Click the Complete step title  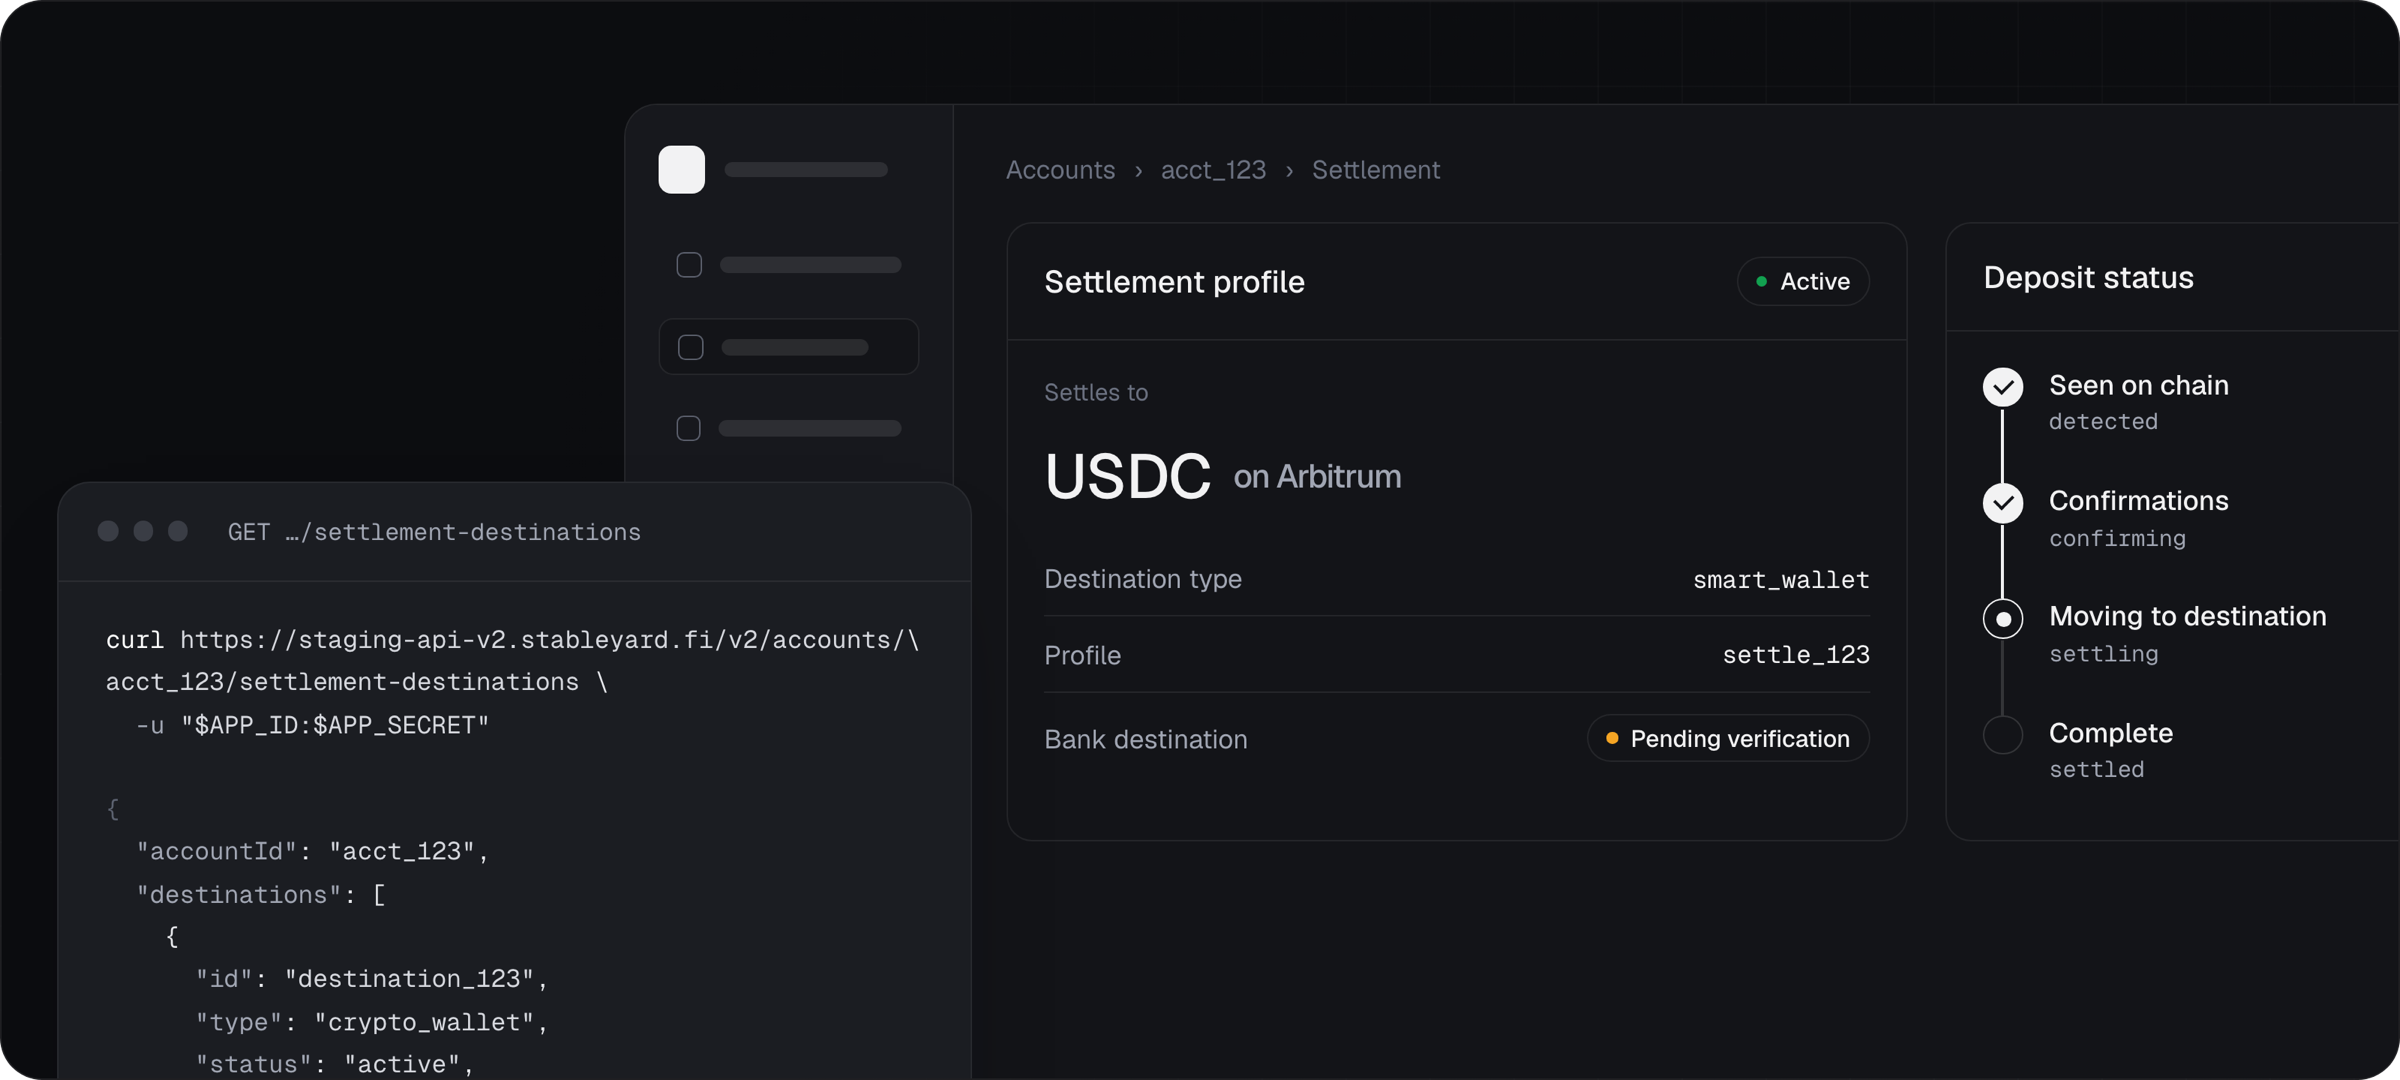(x=2111, y=733)
